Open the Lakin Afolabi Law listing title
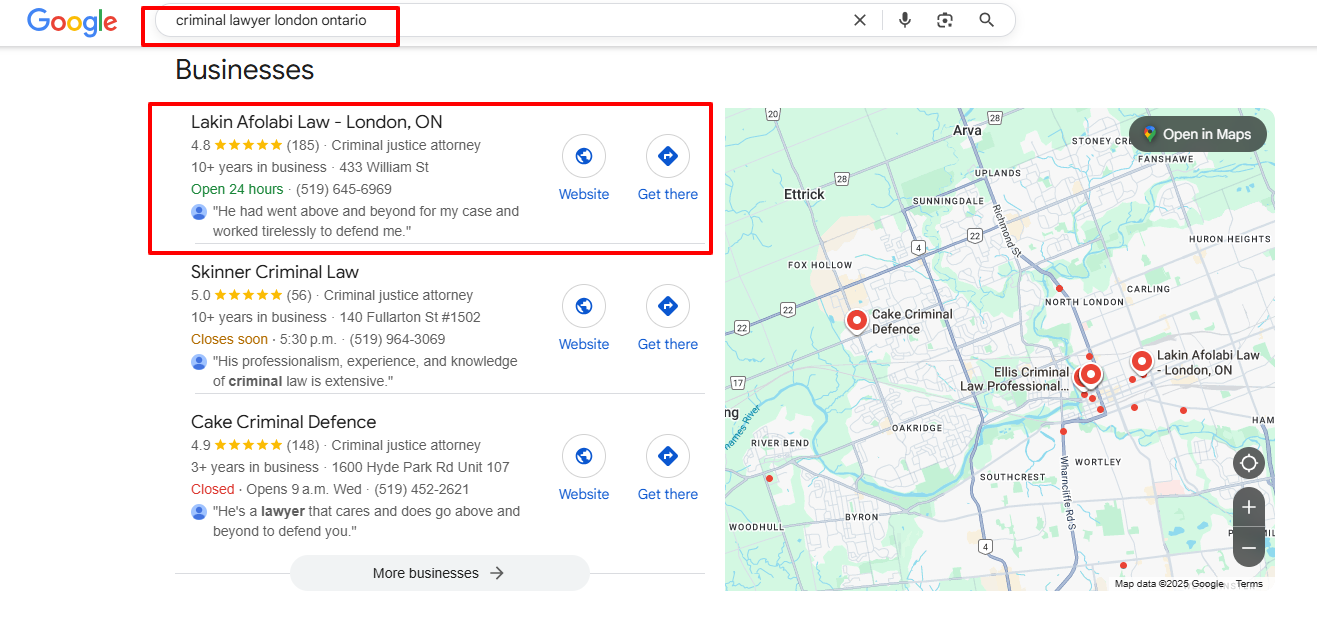The width and height of the screenshot is (1317, 624). 316,122
